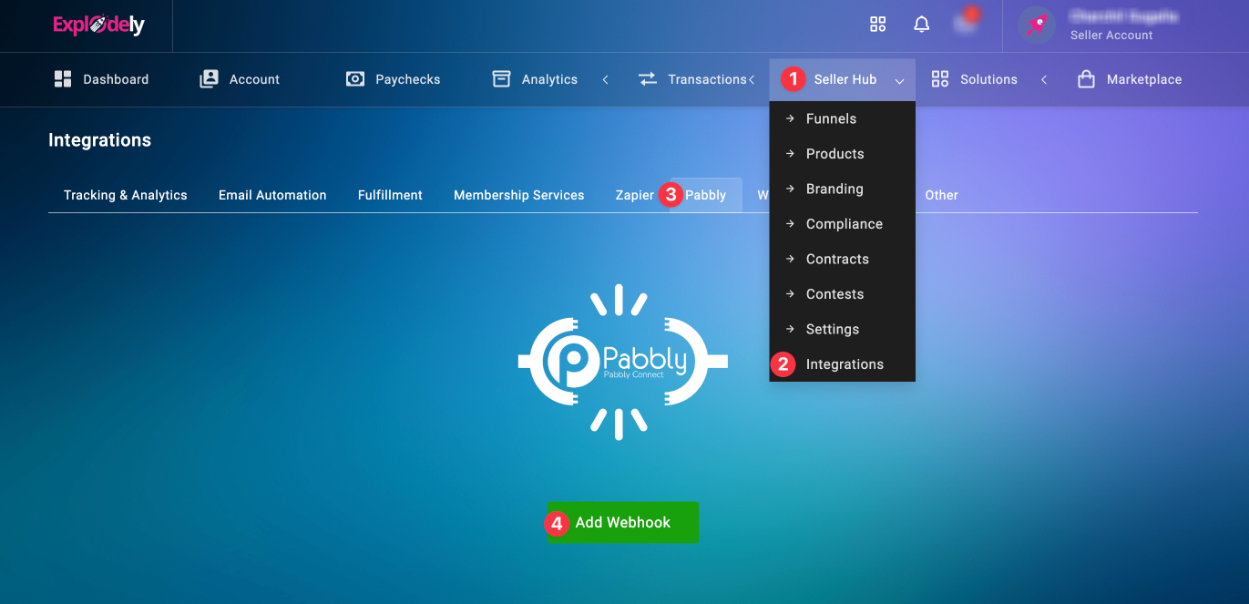Click the Seller Account label
Viewport: 1249px width, 604px height.
tap(1111, 35)
